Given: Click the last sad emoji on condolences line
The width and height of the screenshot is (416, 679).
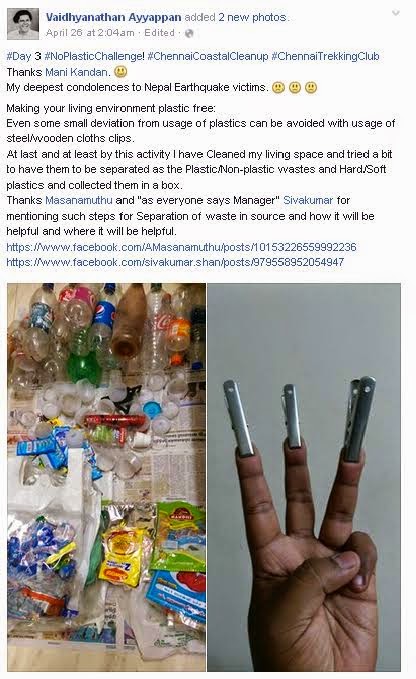Looking at the screenshot, I should pyautogui.click(x=311, y=87).
